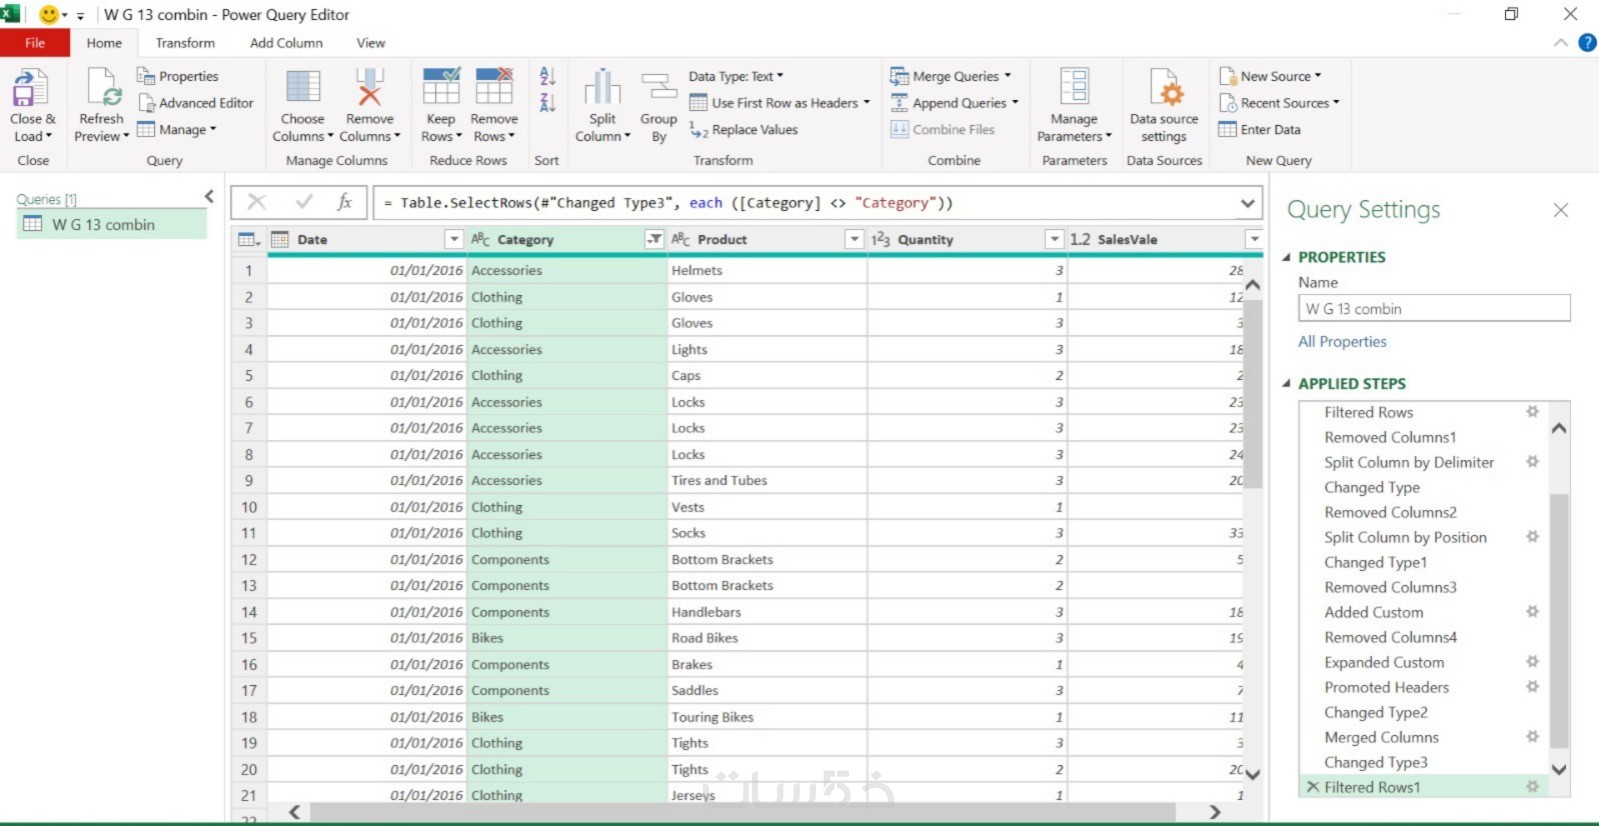This screenshot has width=1599, height=826.
Task: Click the Enter Data command
Action: (1260, 130)
